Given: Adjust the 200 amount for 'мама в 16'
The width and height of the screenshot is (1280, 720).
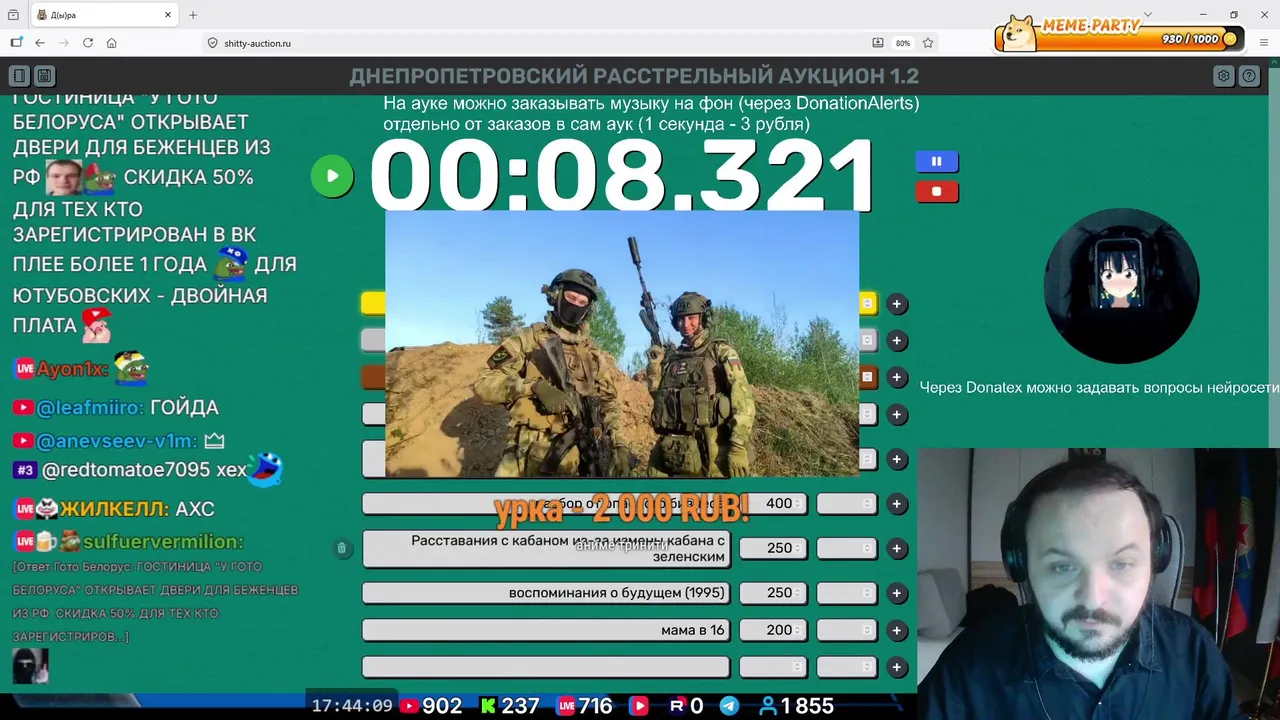Looking at the screenshot, I should [x=773, y=630].
